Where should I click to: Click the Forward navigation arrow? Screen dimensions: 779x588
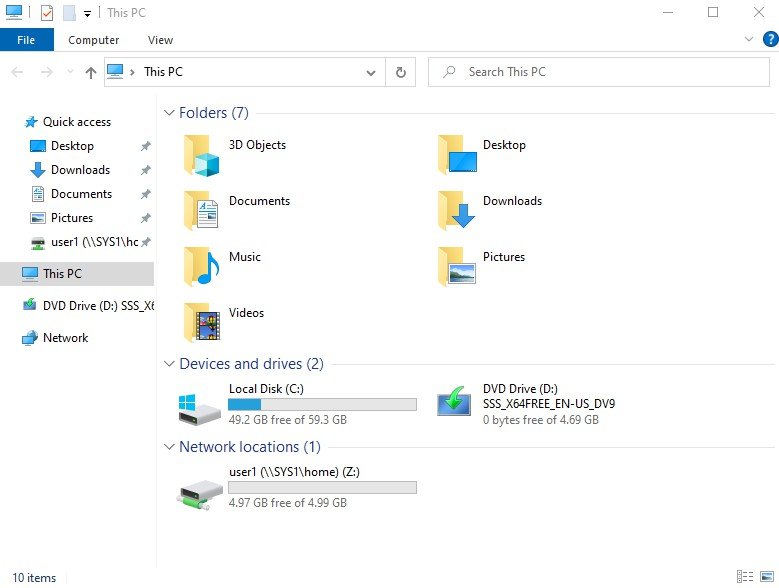(x=47, y=73)
